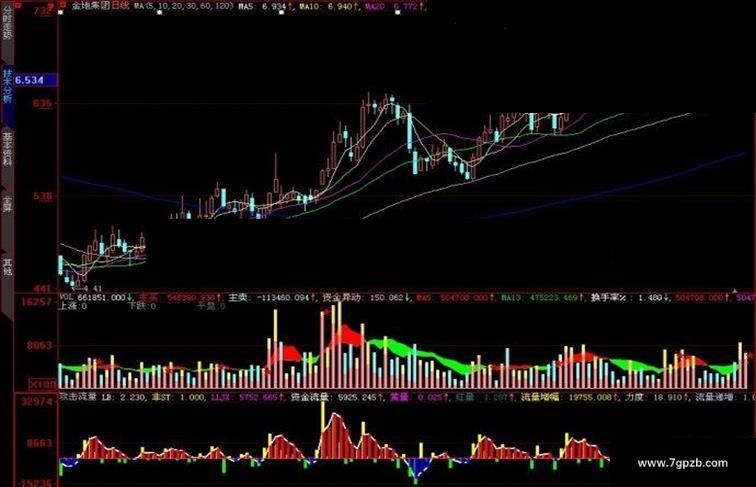This screenshot has height=487, width=756.
Task: Click the stock name 金地集团 in header
Action: click(91, 6)
